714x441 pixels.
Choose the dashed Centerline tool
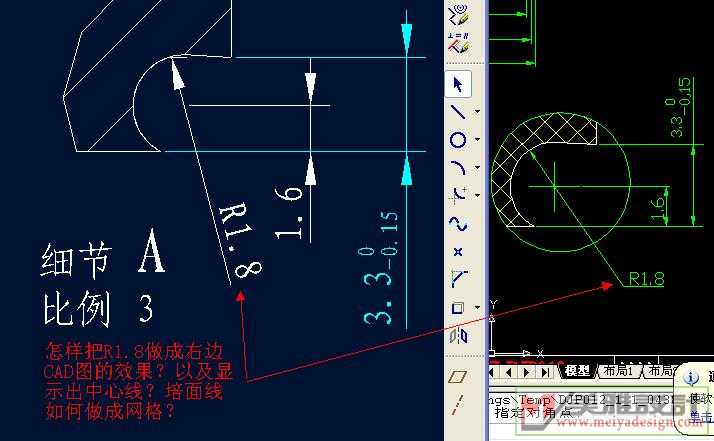[x=458, y=405]
